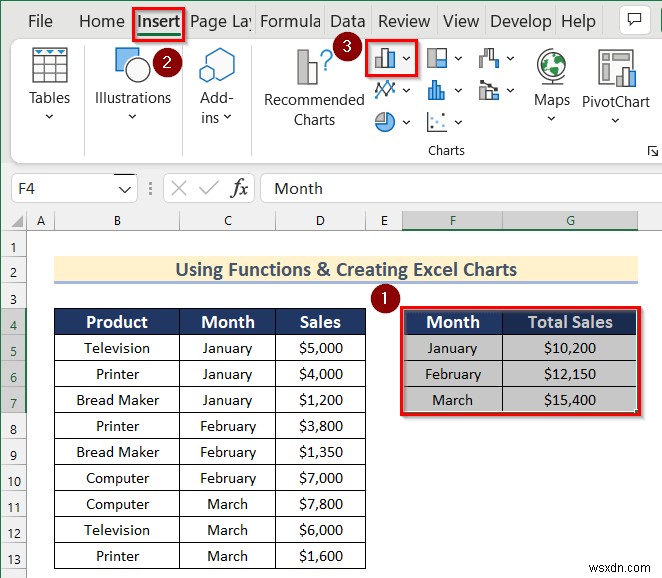This screenshot has height=578, width=662.
Task: Expand the PivotChart dropdown chevron
Action: tap(616, 121)
